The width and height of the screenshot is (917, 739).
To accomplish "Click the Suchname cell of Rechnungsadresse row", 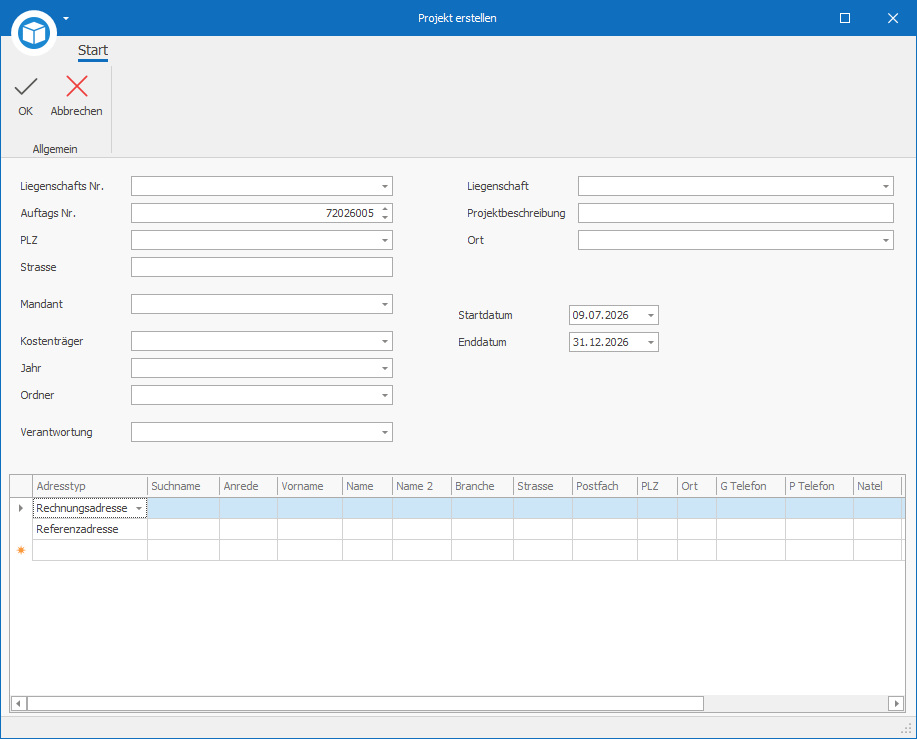I will [183, 509].
